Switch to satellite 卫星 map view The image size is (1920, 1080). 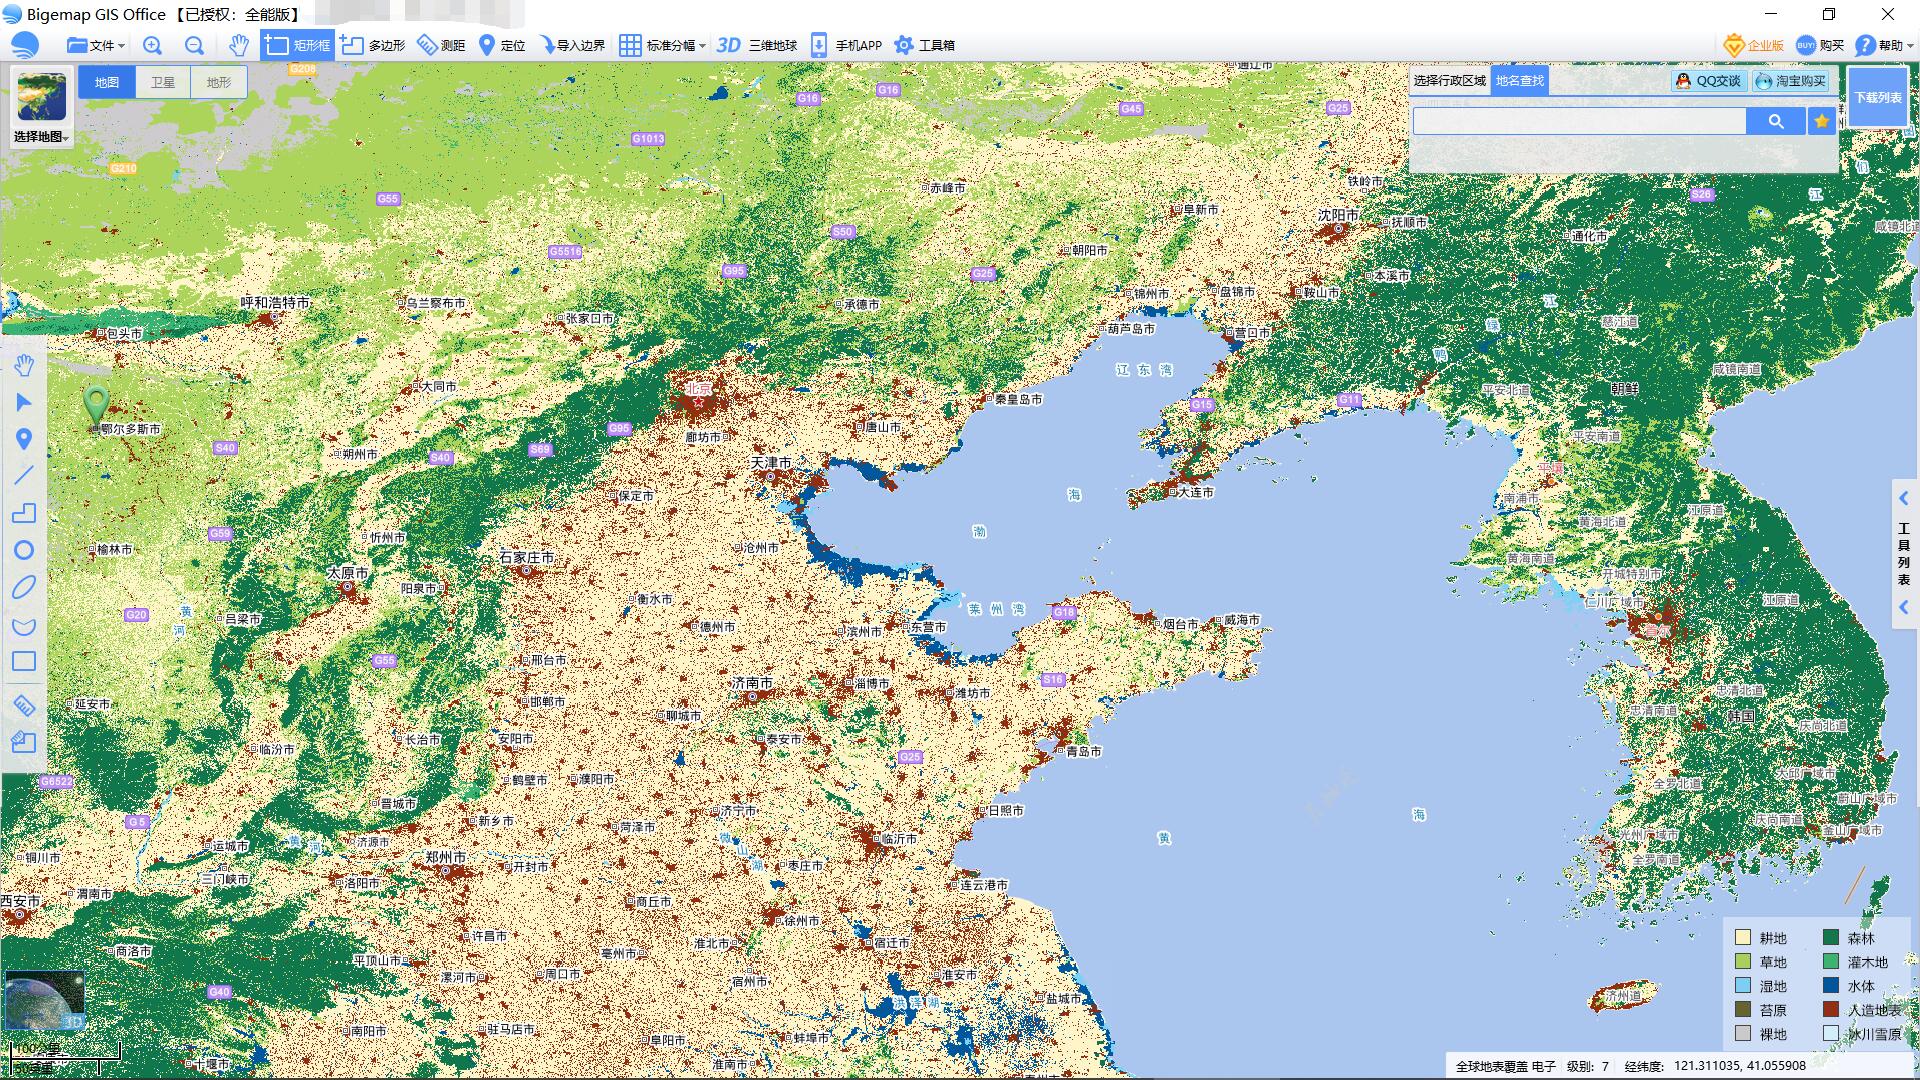click(163, 82)
